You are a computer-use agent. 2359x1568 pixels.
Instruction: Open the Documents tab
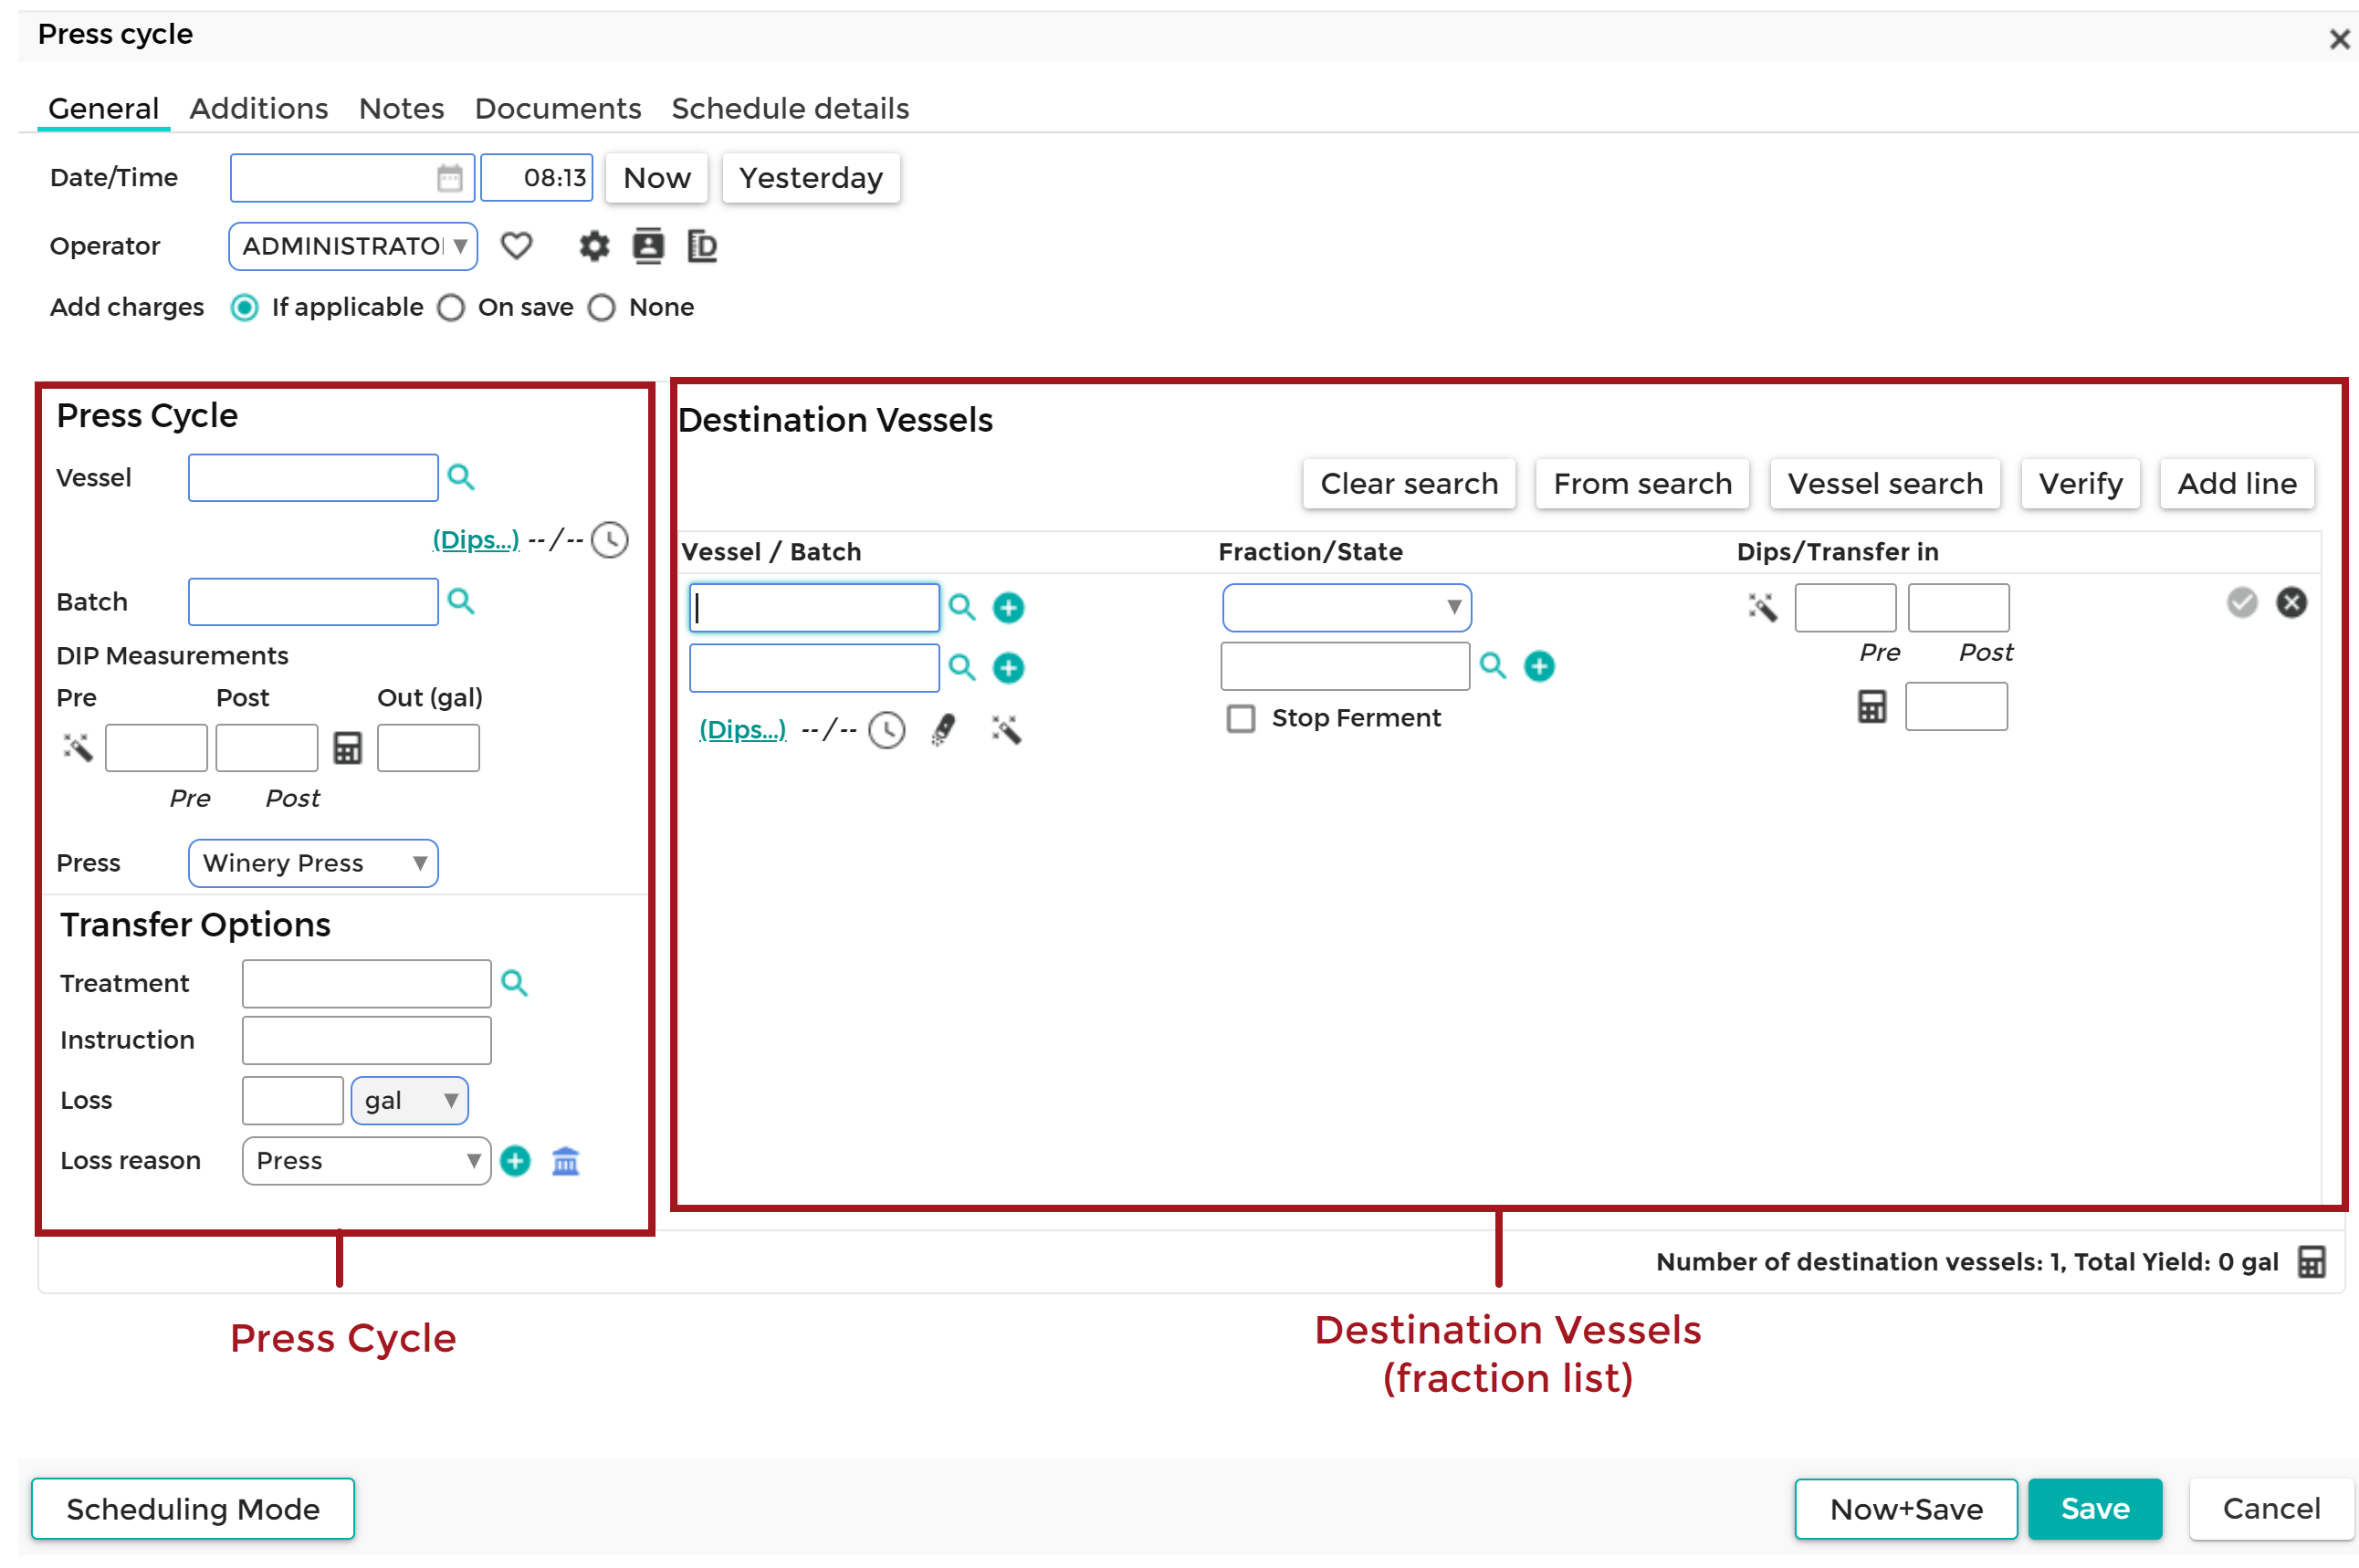tap(557, 108)
